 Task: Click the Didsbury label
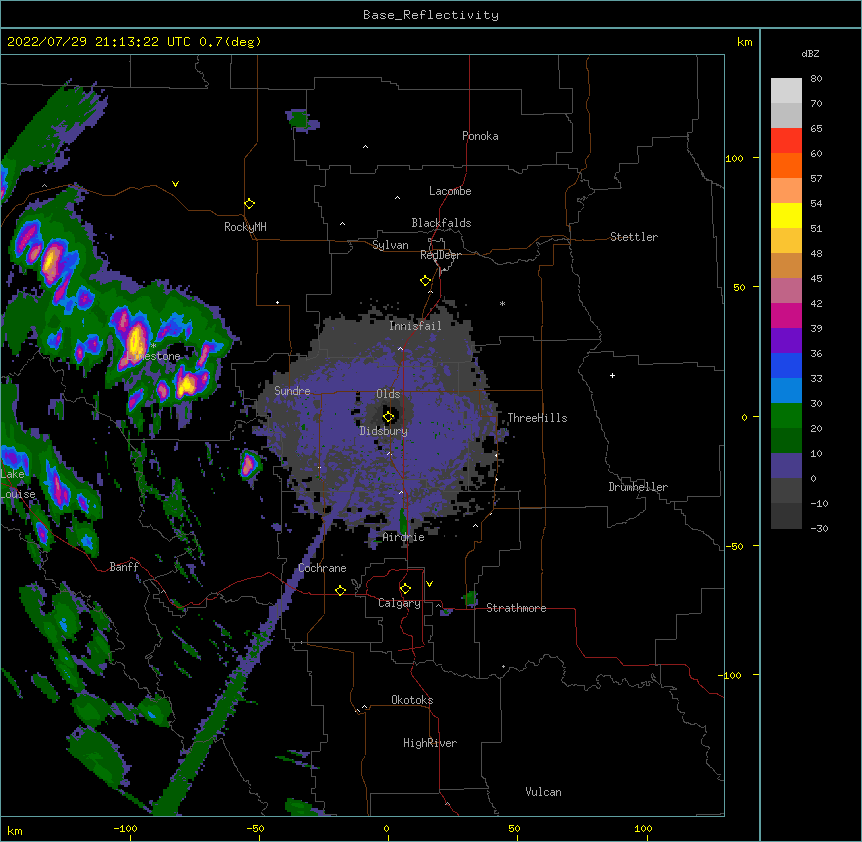tap(383, 431)
